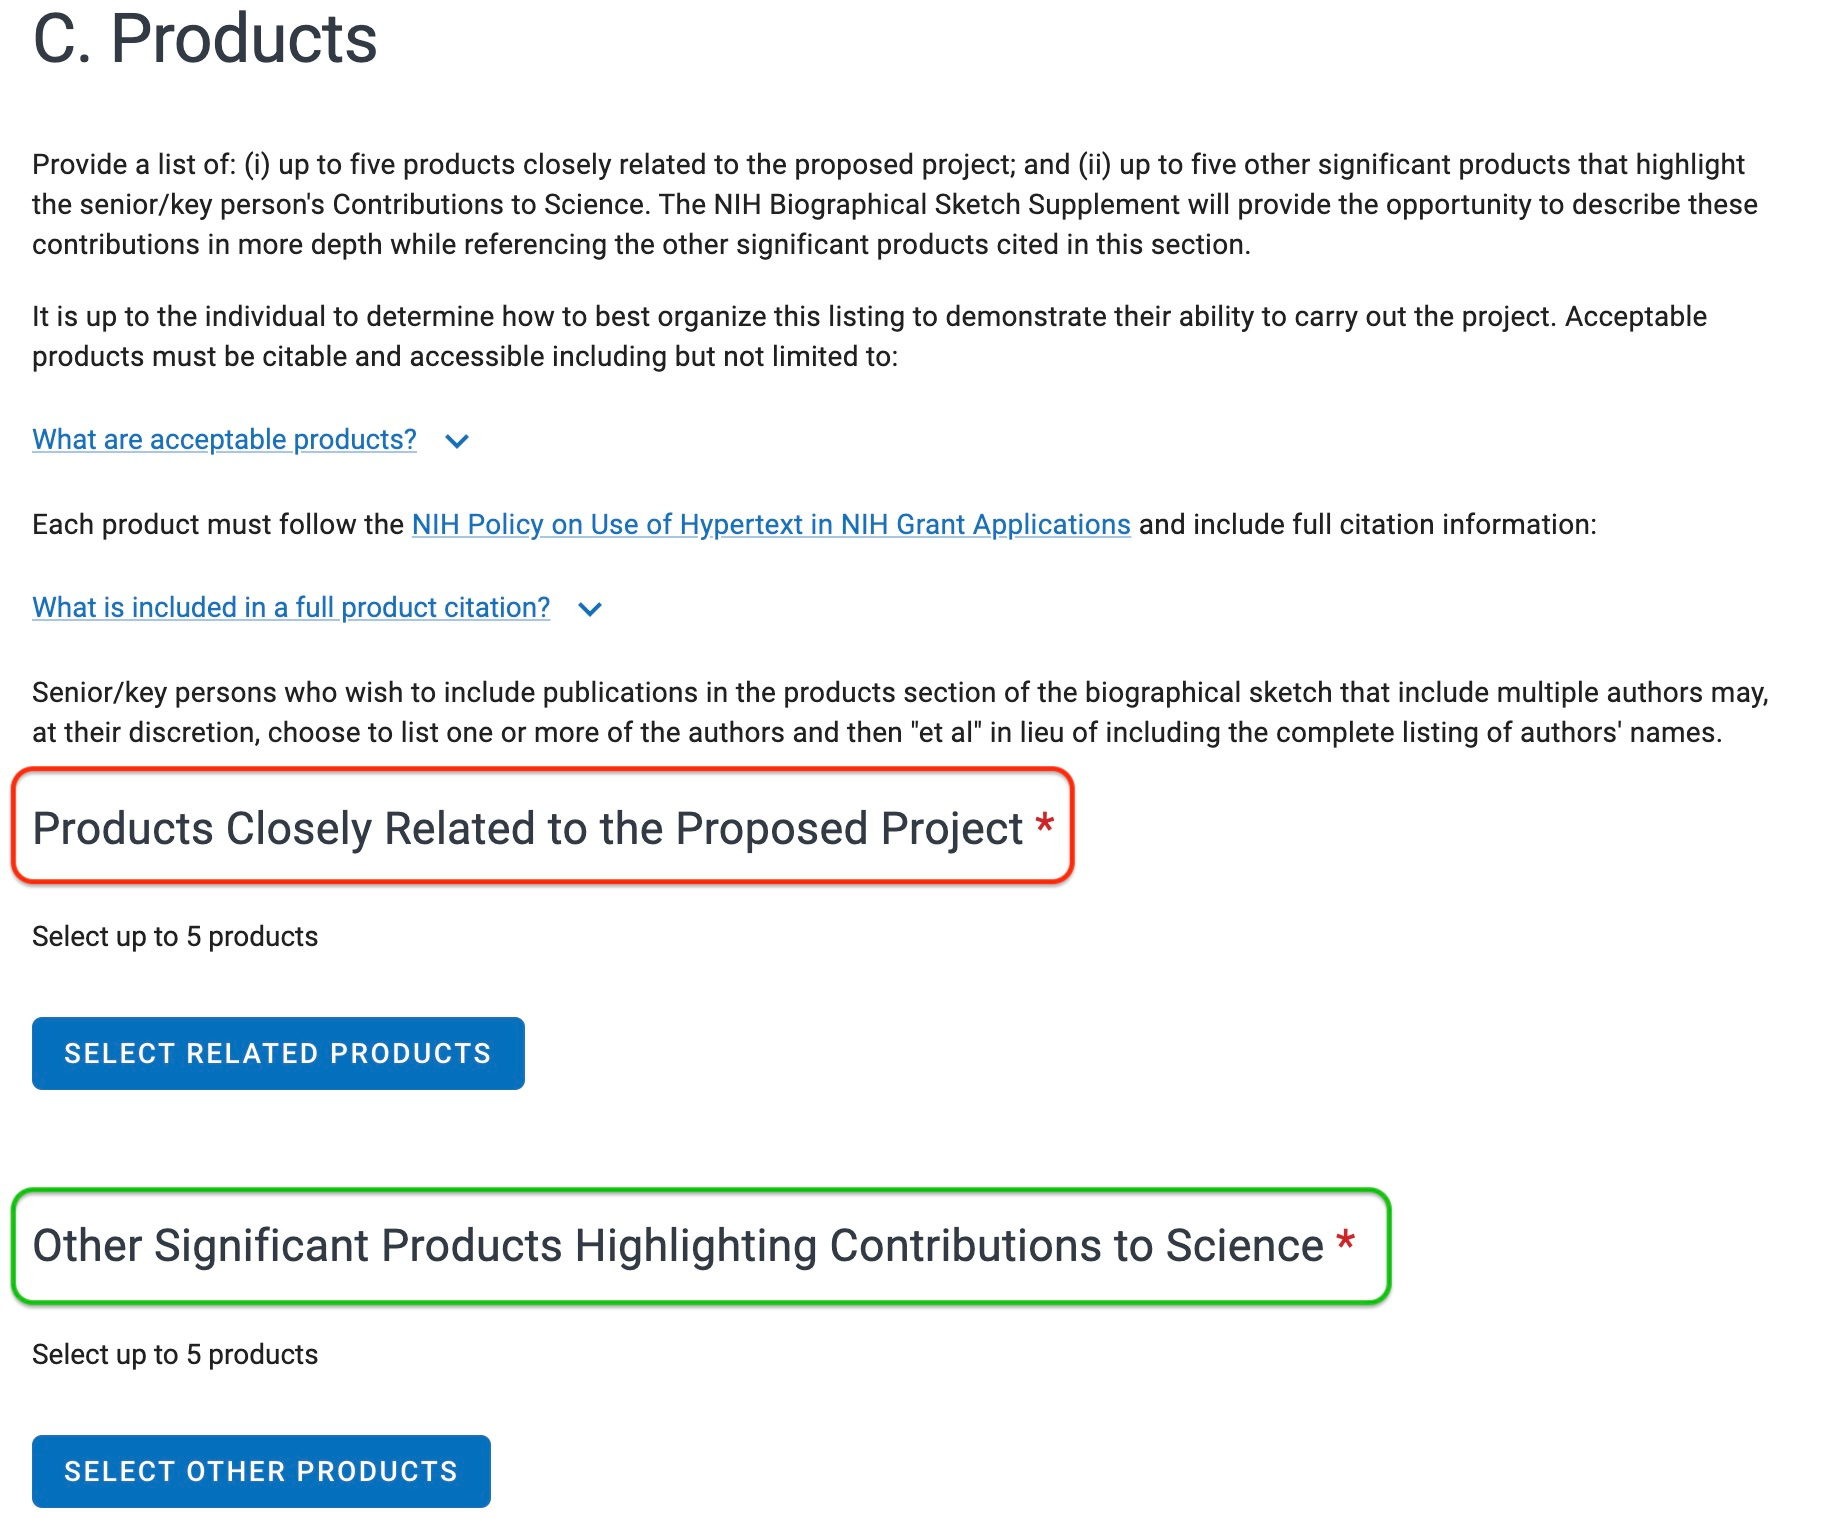Screen dimensions: 1821x1518
Task: Click 'Products Closely Related to the Proposed Project' heading
Action: tap(527, 828)
